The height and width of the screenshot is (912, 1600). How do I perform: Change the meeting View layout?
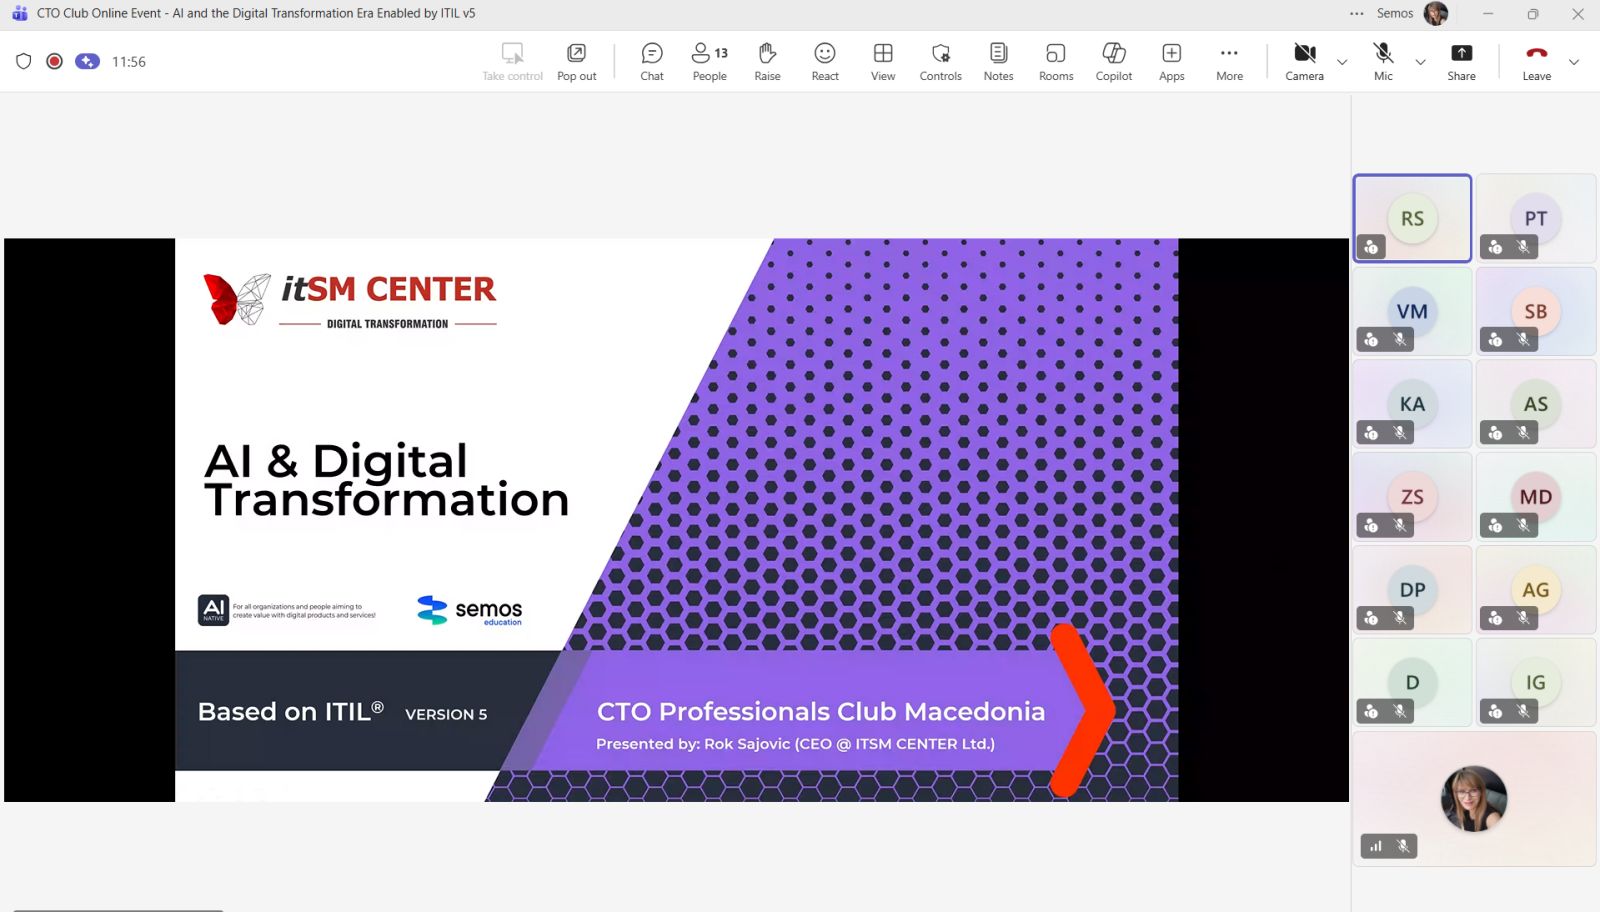point(883,61)
